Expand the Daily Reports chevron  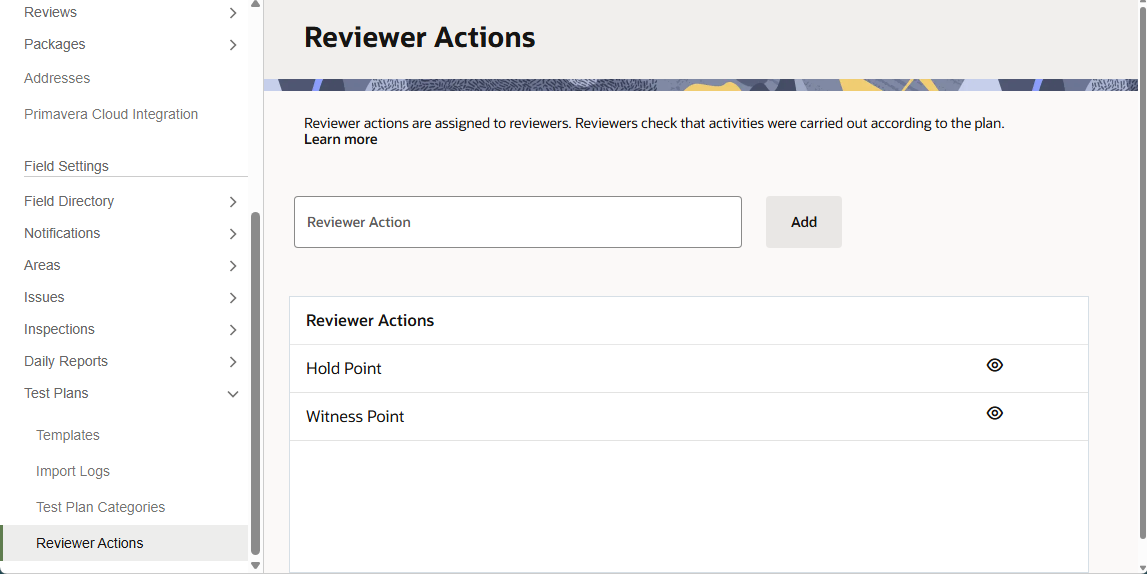point(232,362)
